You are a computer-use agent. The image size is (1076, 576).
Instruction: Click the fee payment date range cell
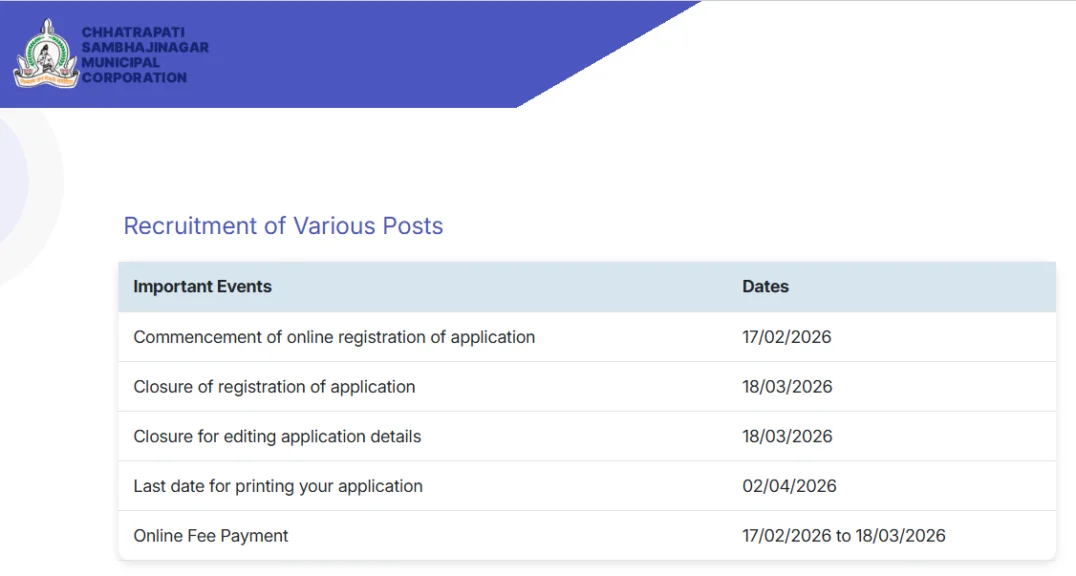point(843,535)
